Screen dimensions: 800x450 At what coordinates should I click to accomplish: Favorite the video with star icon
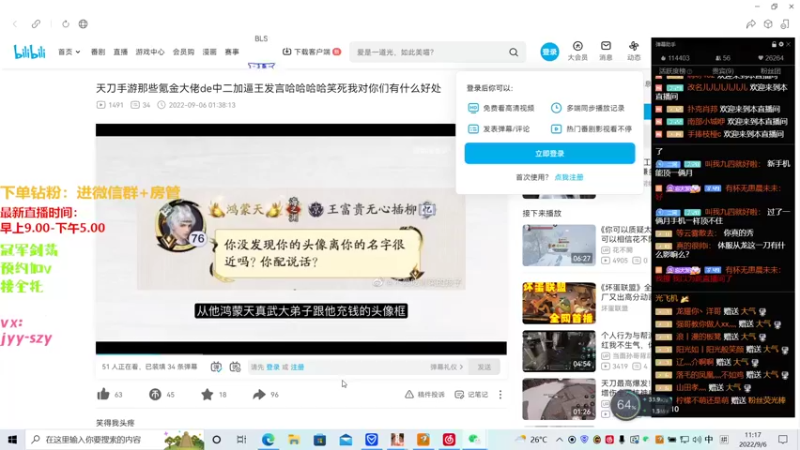pyautogui.click(x=207, y=394)
